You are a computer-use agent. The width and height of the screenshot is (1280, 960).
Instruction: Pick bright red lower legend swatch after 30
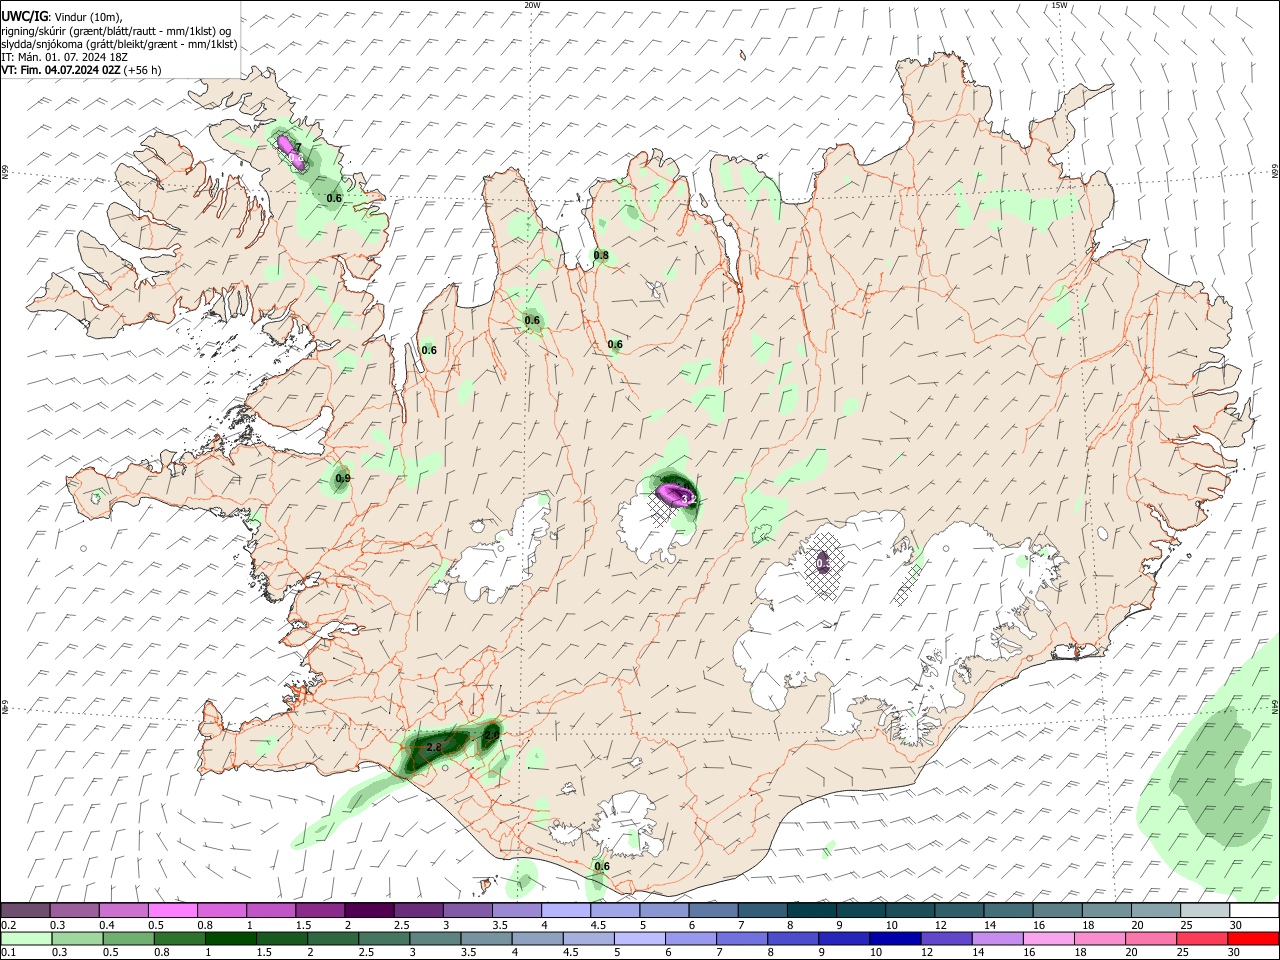click(x=1253, y=938)
